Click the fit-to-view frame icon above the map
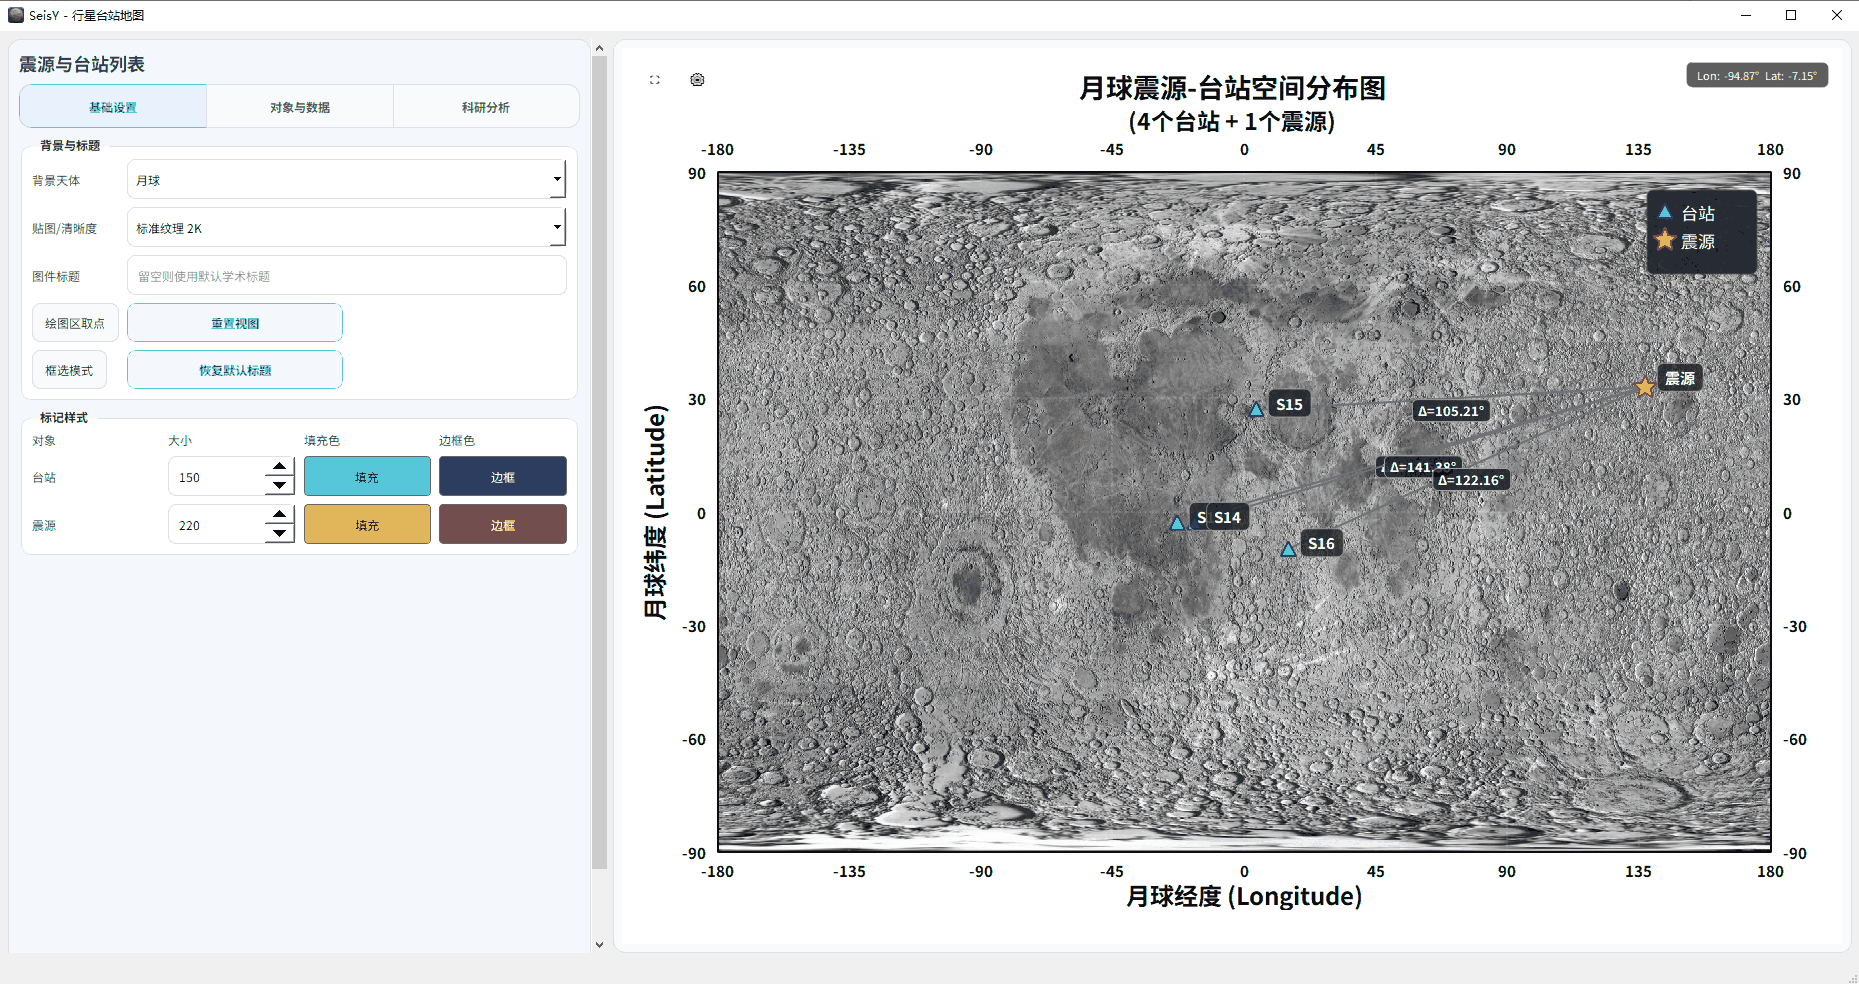The image size is (1859, 984). pyautogui.click(x=655, y=80)
